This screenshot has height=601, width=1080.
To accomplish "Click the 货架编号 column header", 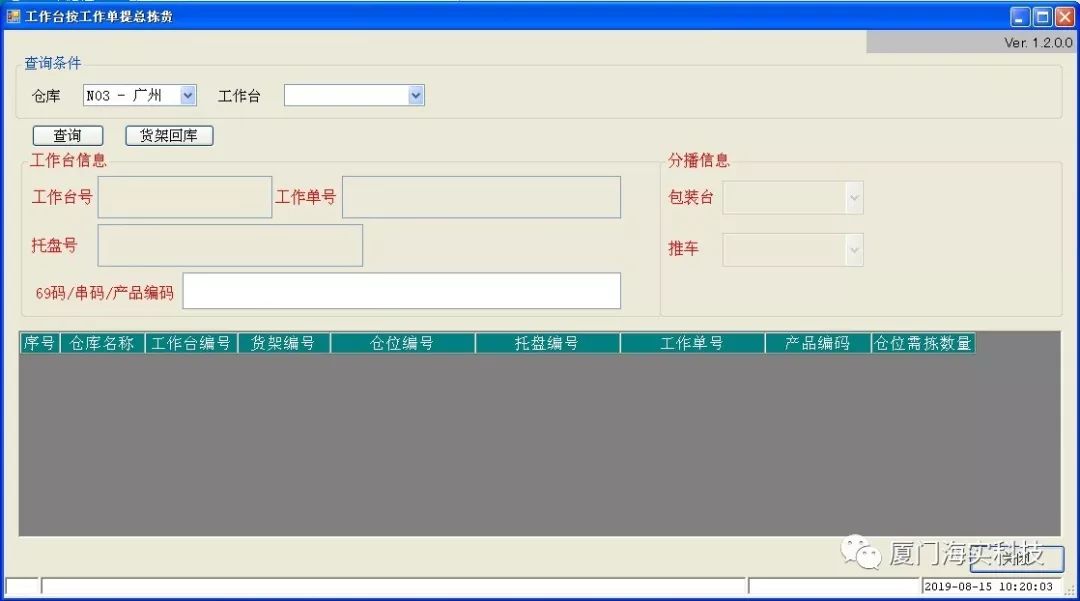I will (283, 343).
